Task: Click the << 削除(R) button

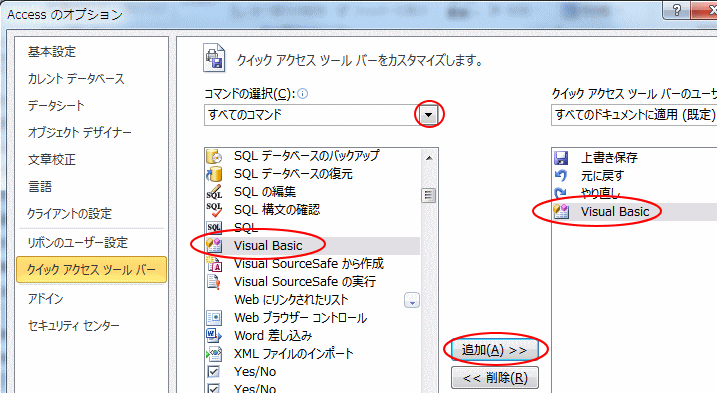Action: [495, 378]
